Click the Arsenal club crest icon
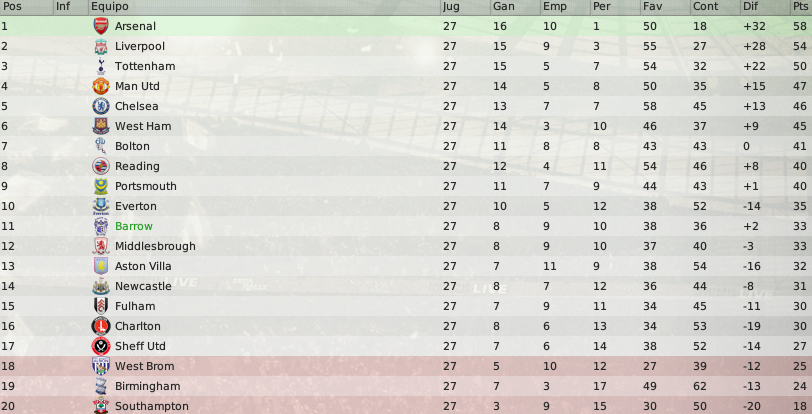 coord(100,26)
